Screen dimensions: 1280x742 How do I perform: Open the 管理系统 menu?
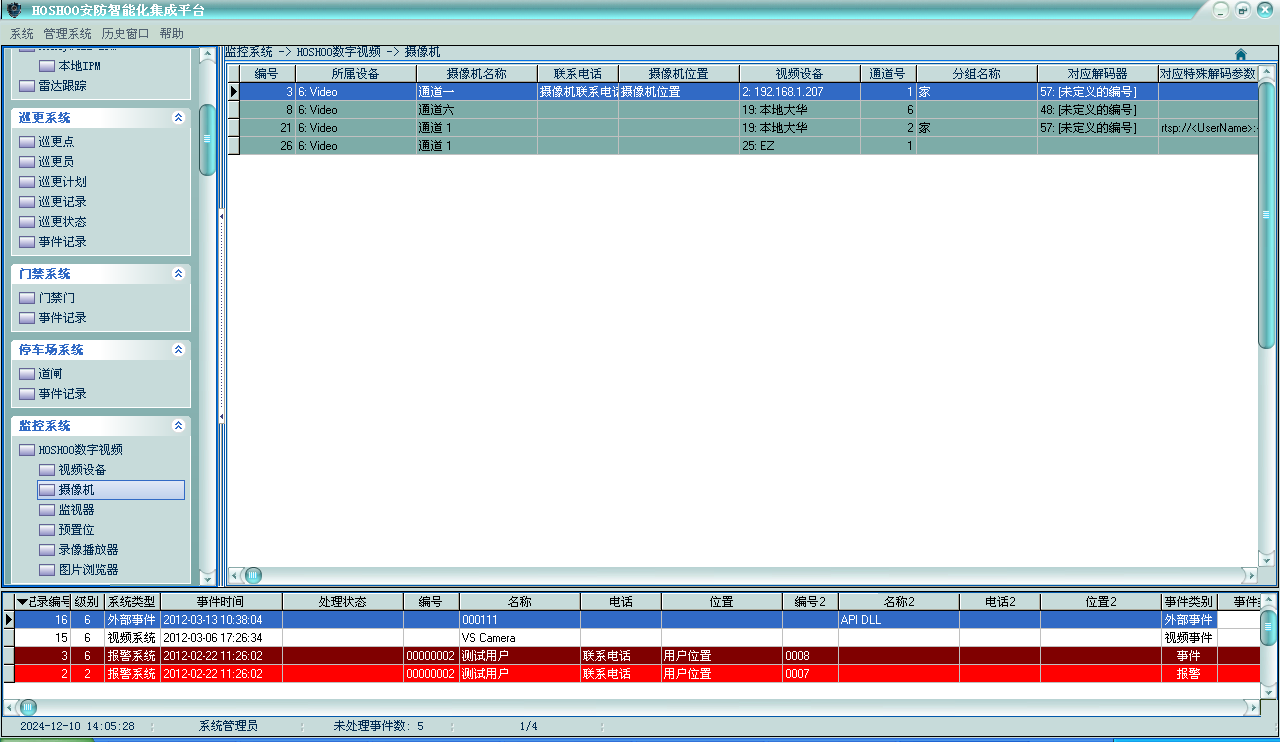pos(67,33)
